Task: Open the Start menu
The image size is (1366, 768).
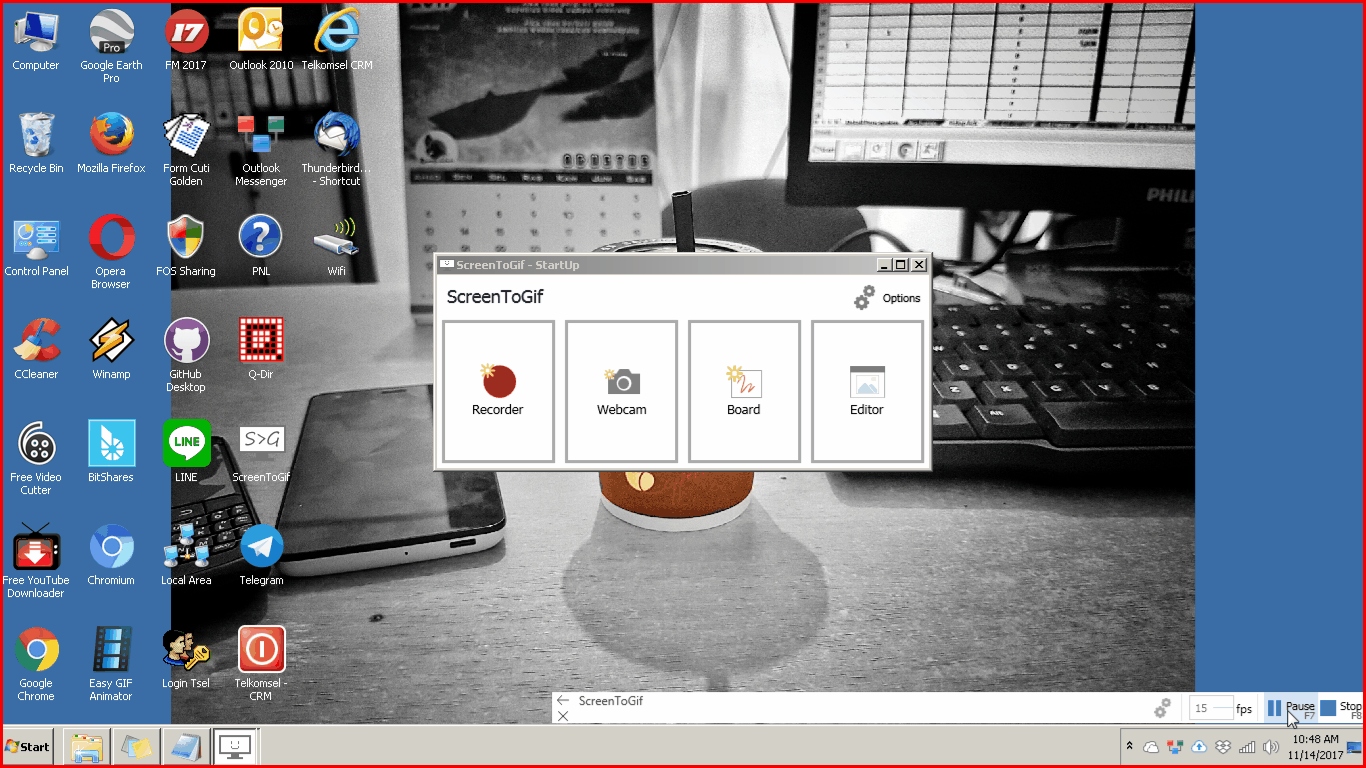Action: point(27,746)
